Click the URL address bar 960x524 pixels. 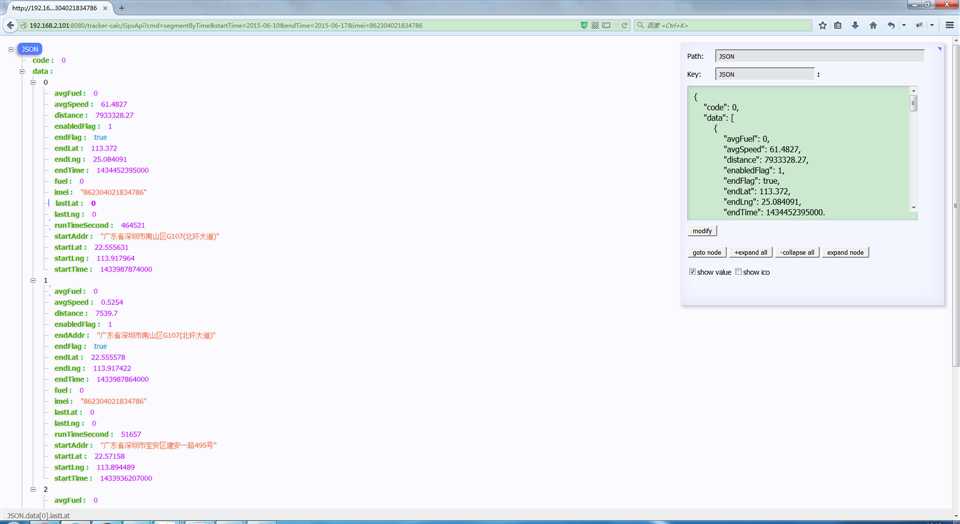[x=300, y=25]
